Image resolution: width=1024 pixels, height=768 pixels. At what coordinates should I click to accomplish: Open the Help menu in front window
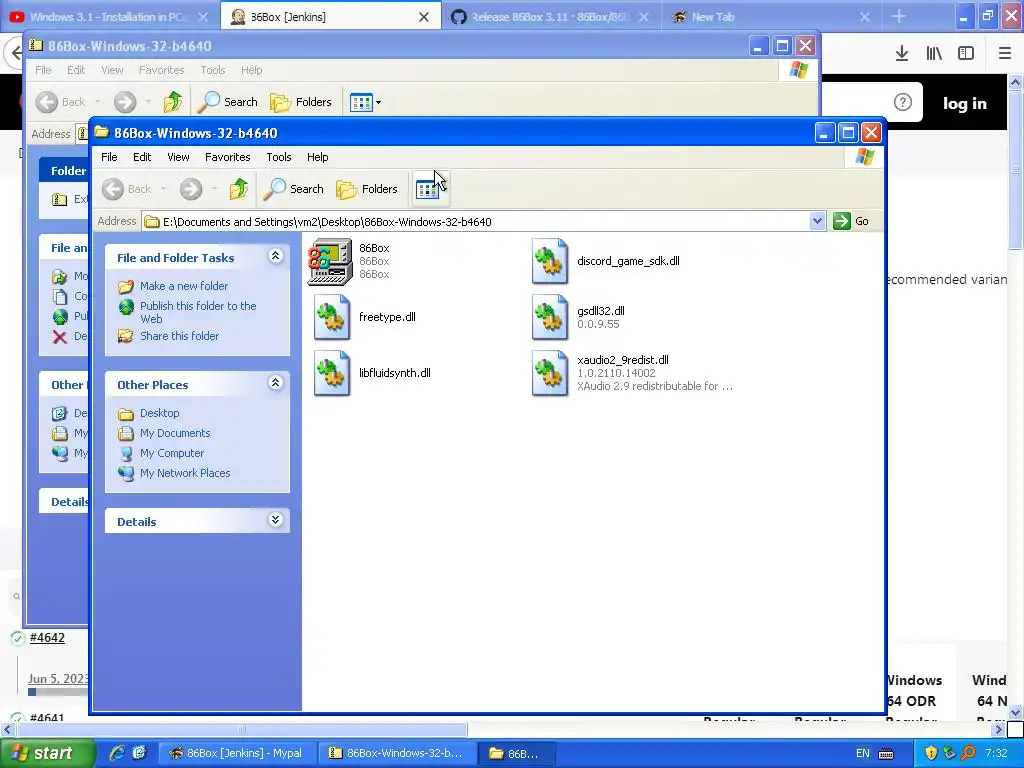(x=317, y=157)
